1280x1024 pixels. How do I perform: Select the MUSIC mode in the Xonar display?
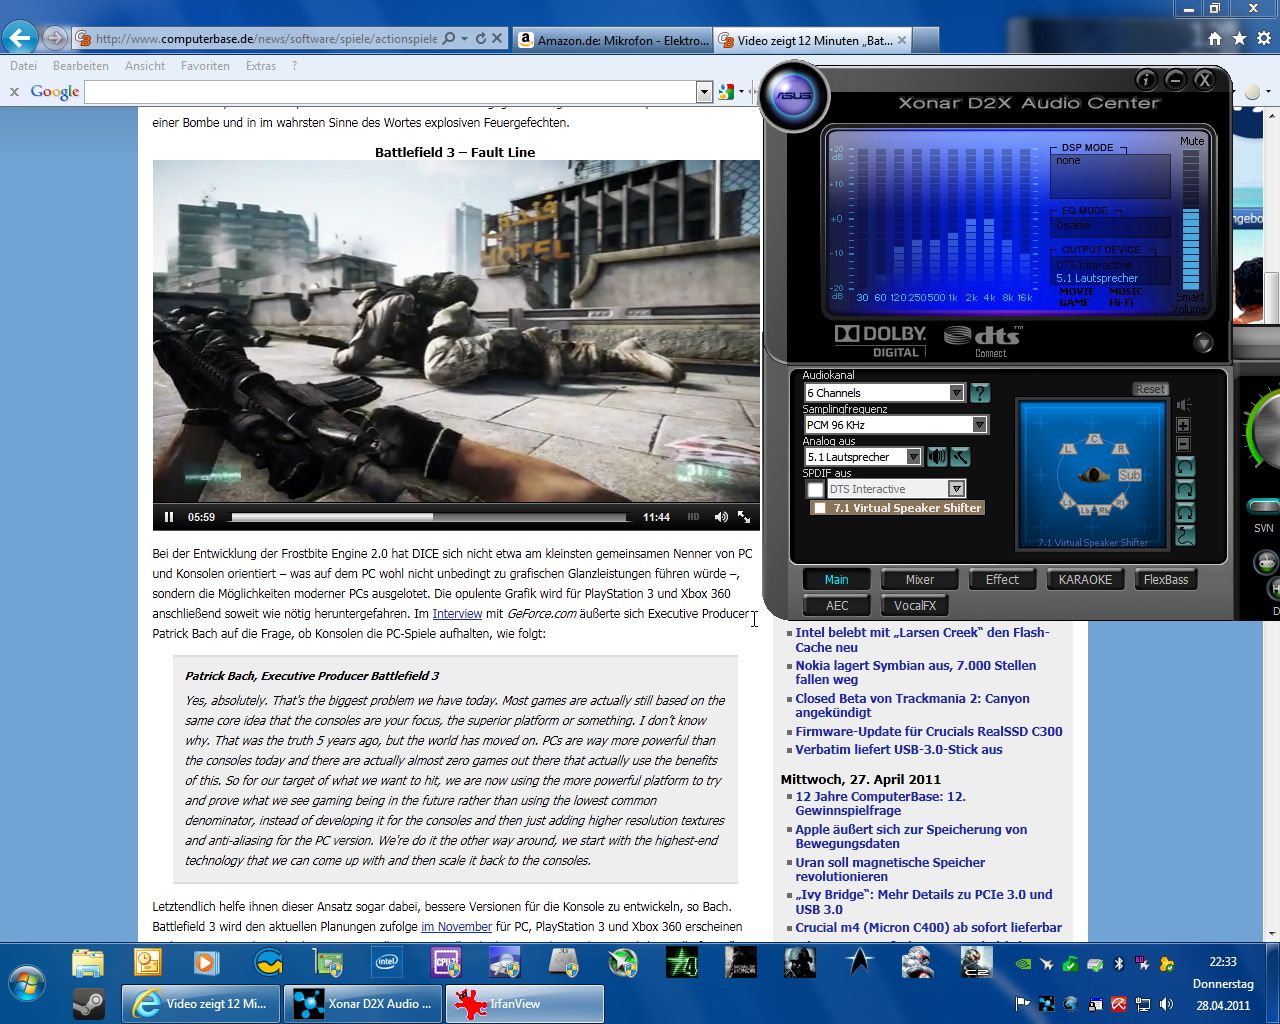(x=1125, y=291)
